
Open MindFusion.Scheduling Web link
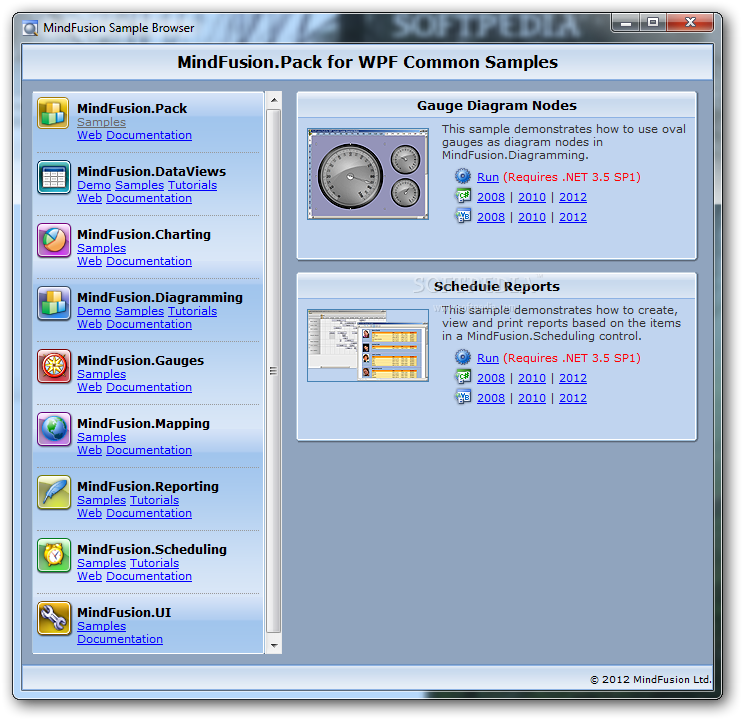click(x=90, y=576)
